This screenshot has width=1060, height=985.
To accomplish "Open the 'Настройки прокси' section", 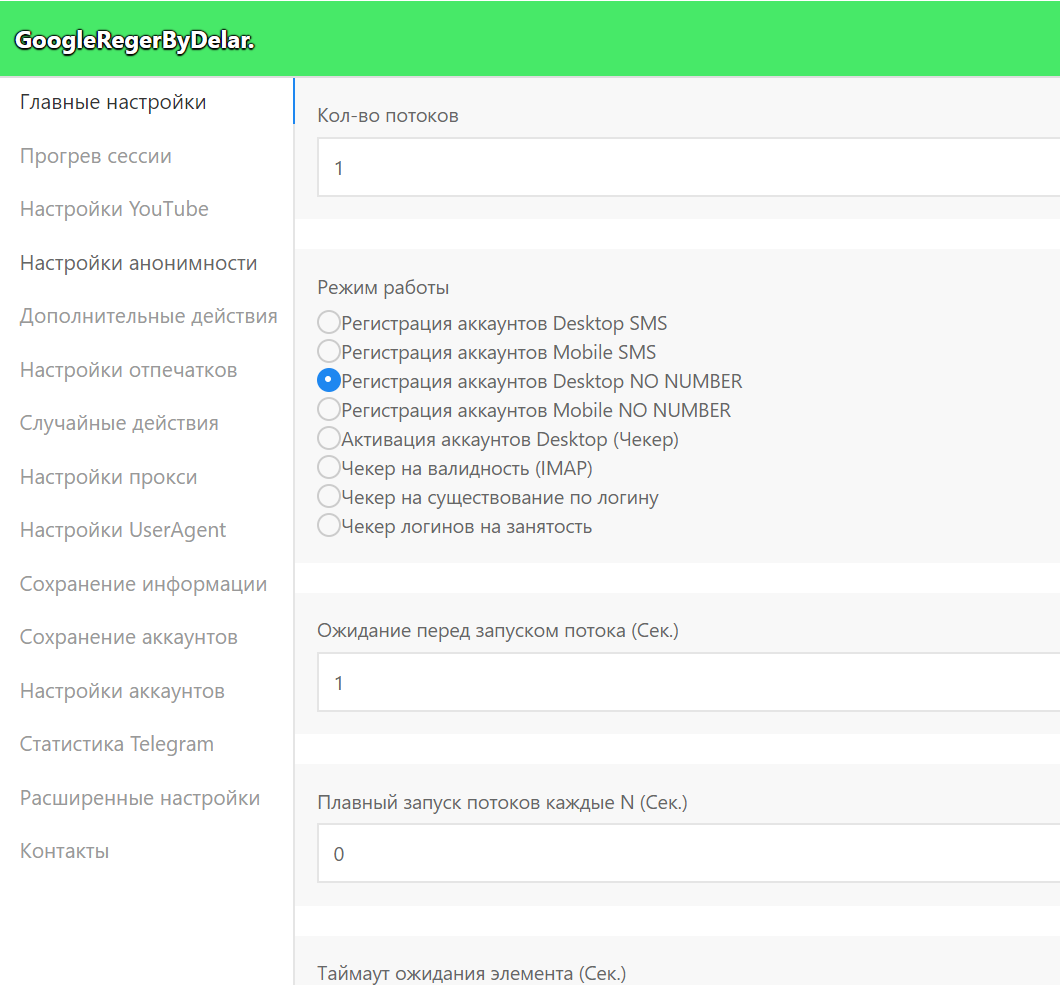I will coord(108,477).
